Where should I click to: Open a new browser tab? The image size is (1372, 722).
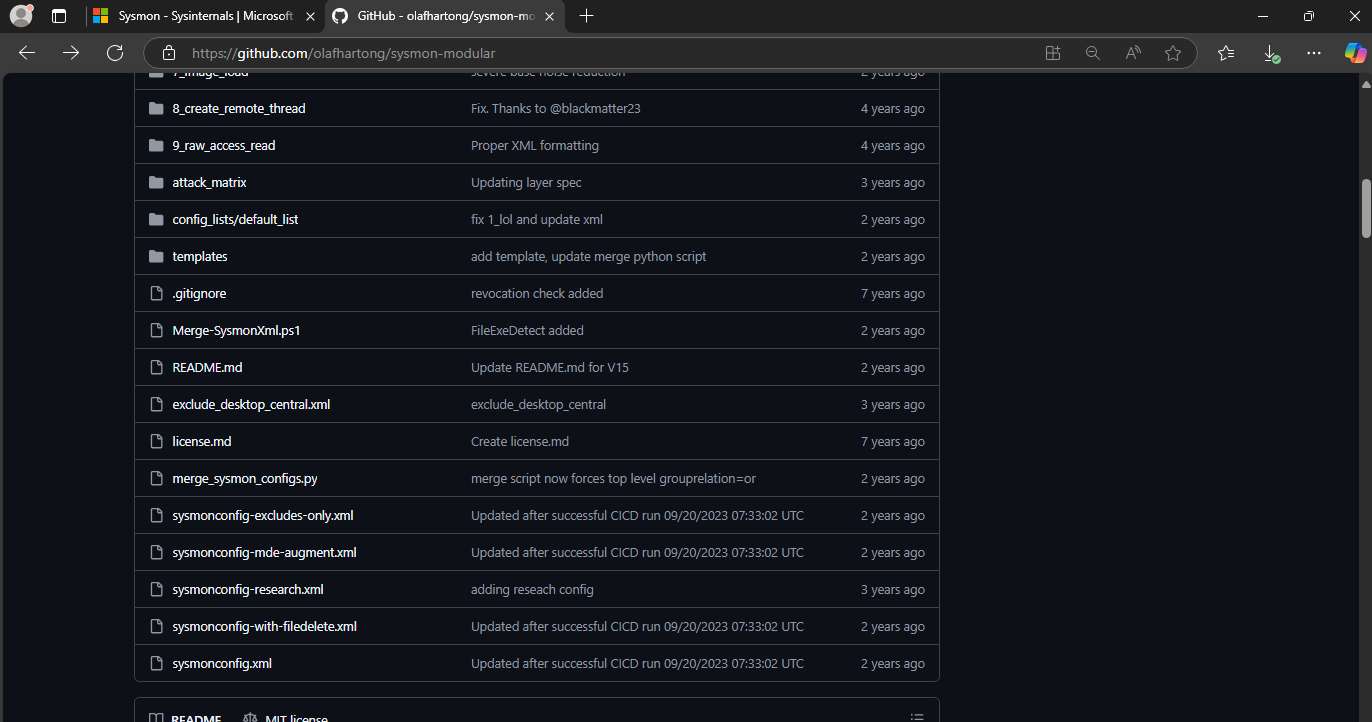tap(586, 16)
